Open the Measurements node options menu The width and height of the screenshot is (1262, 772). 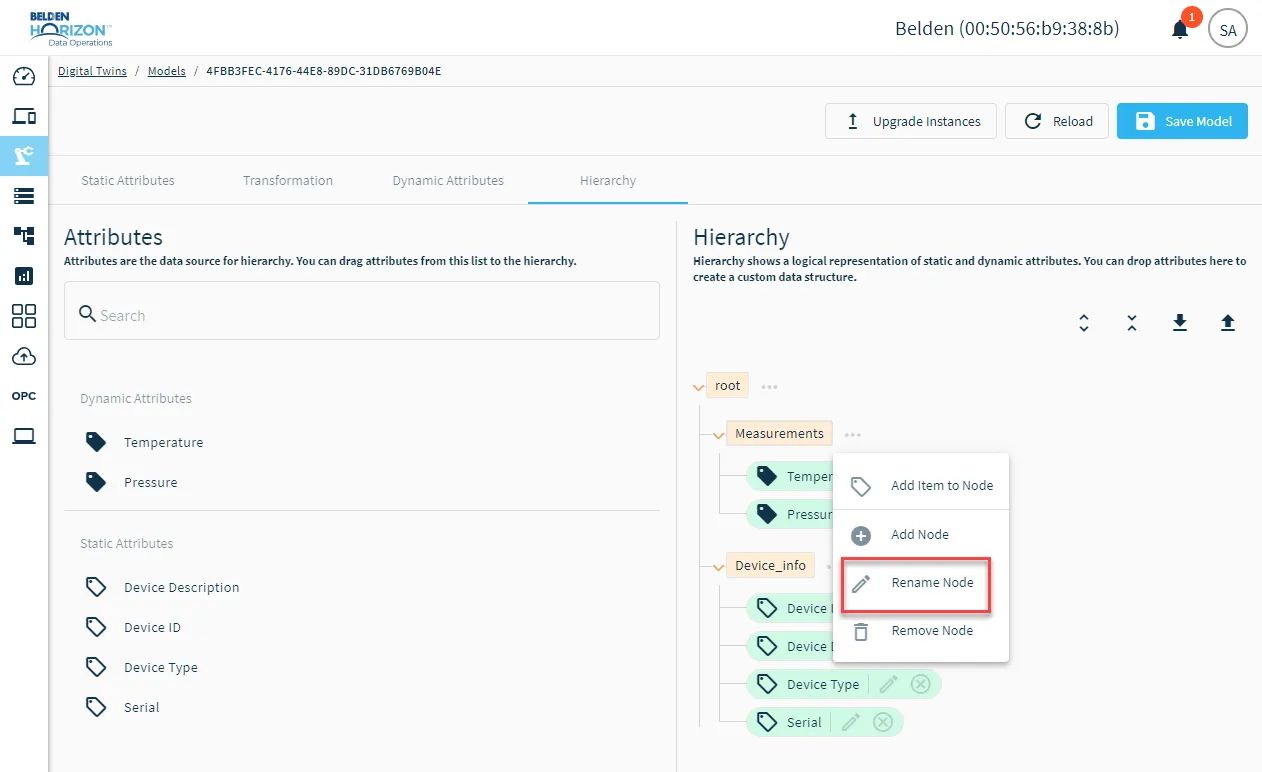point(852,434)
